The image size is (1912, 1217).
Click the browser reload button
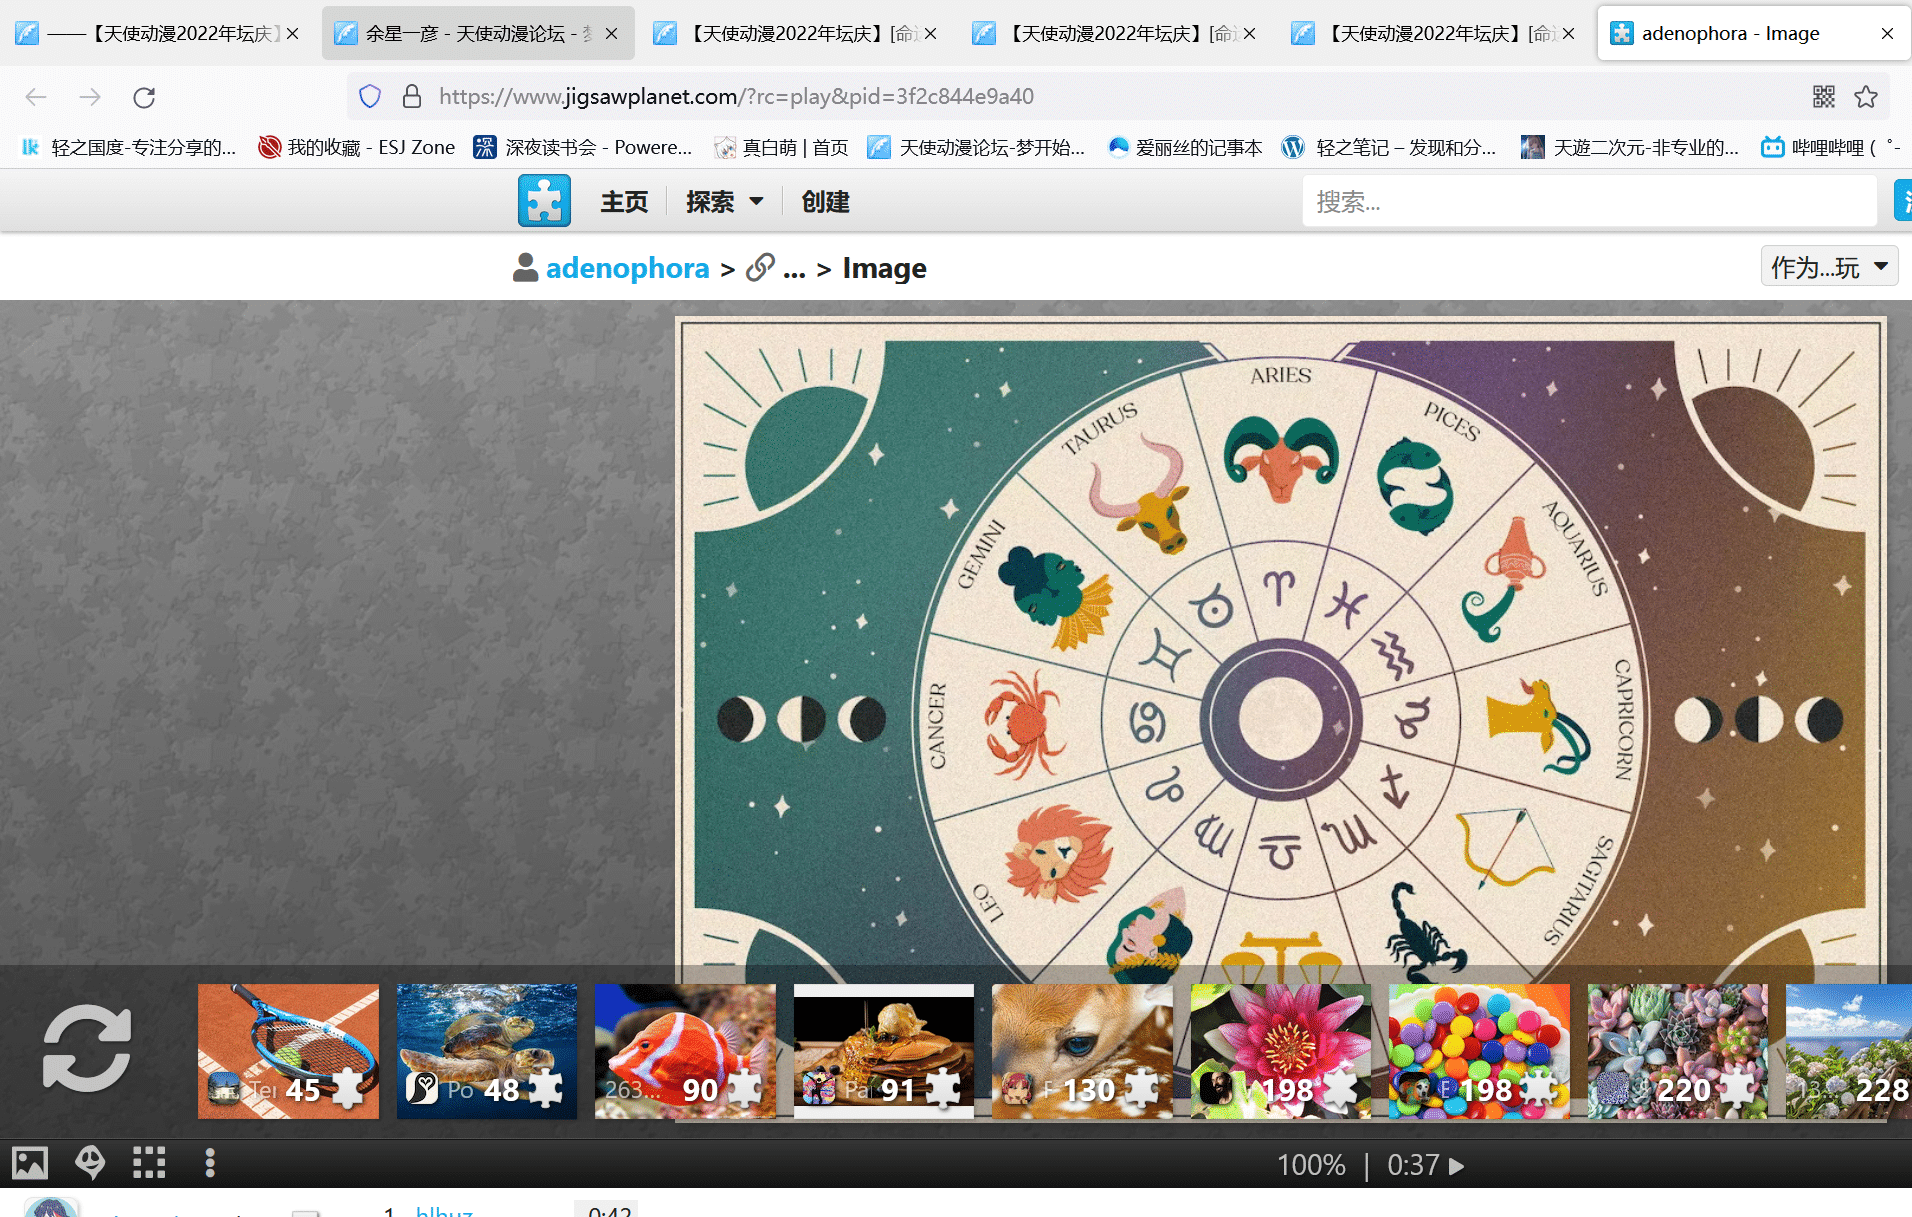144,97
